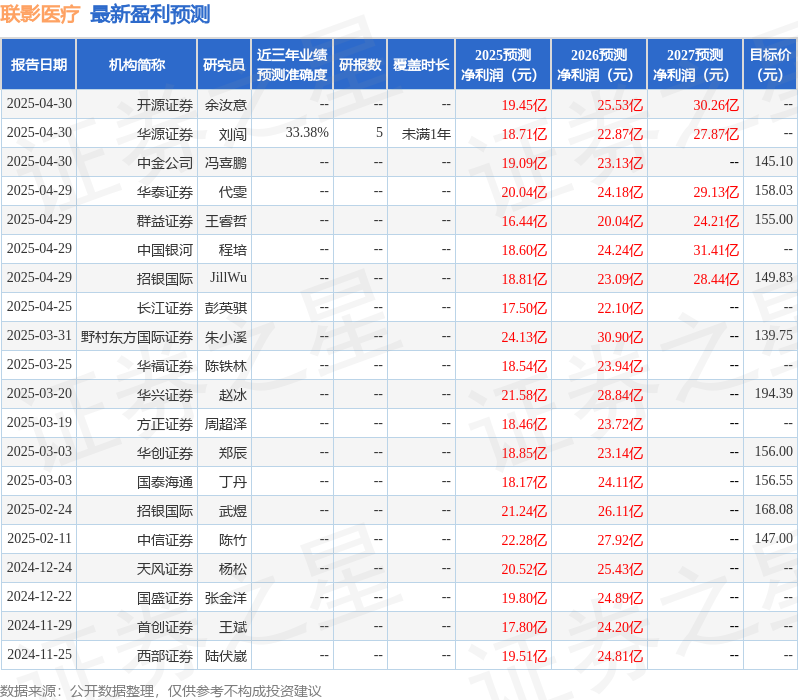Click the 最新盈利预测 heading
798x700 pixels.
pyautogui.click(x=150, y=14)
